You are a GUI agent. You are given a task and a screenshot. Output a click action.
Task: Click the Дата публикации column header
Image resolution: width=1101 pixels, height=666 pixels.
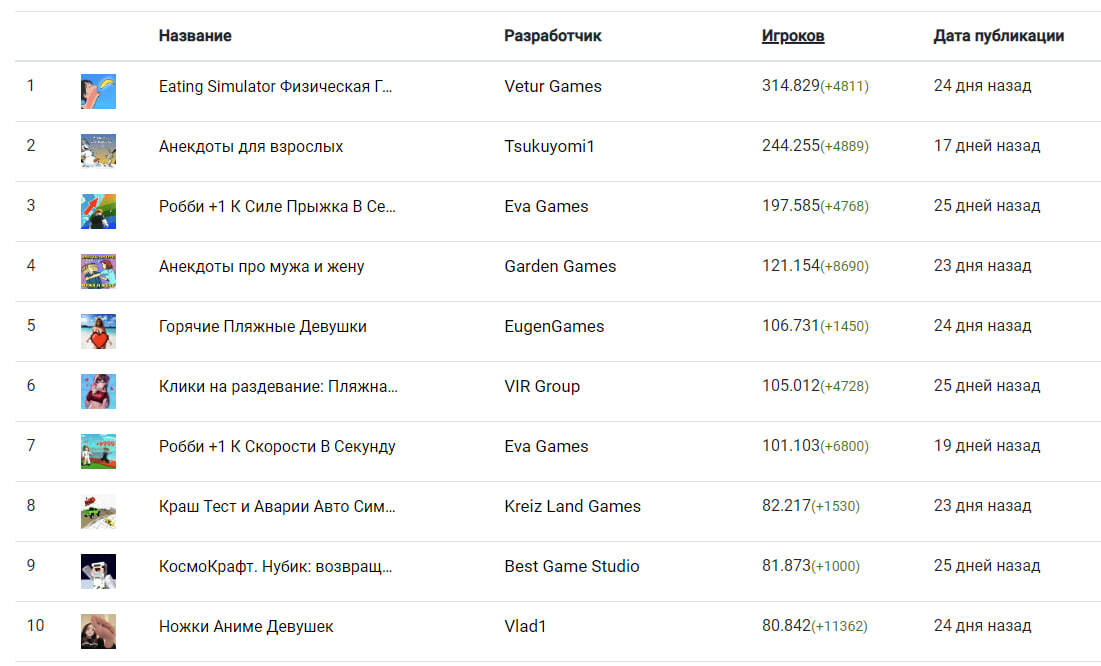pyautogui.click(x=998, y=36)
